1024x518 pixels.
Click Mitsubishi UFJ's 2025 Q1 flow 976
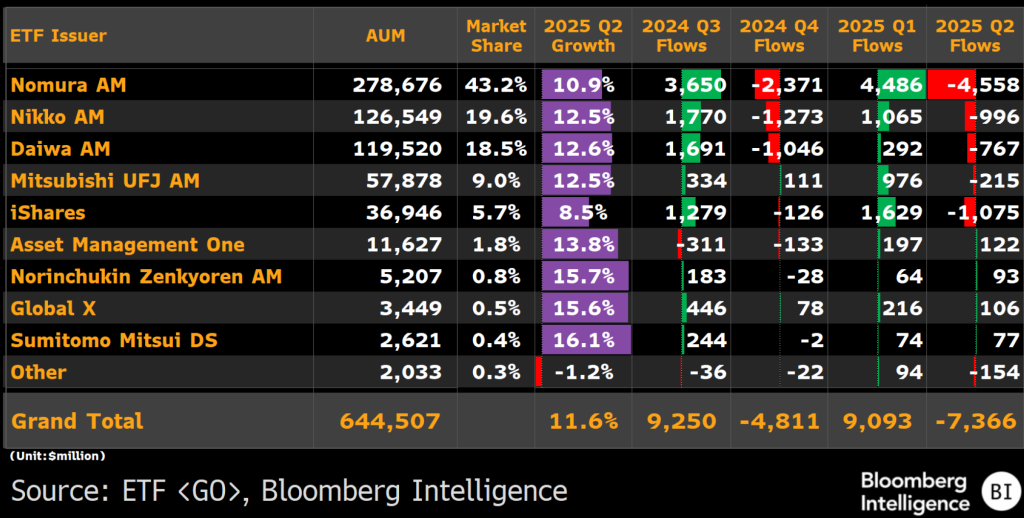(903, 180)
